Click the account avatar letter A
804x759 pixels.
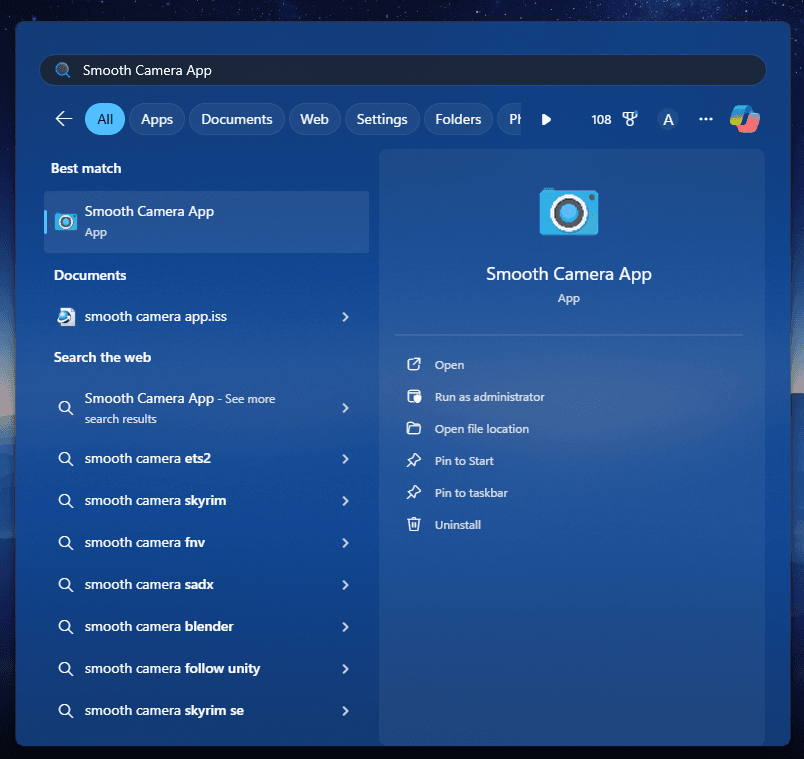(x=668, y=120)
